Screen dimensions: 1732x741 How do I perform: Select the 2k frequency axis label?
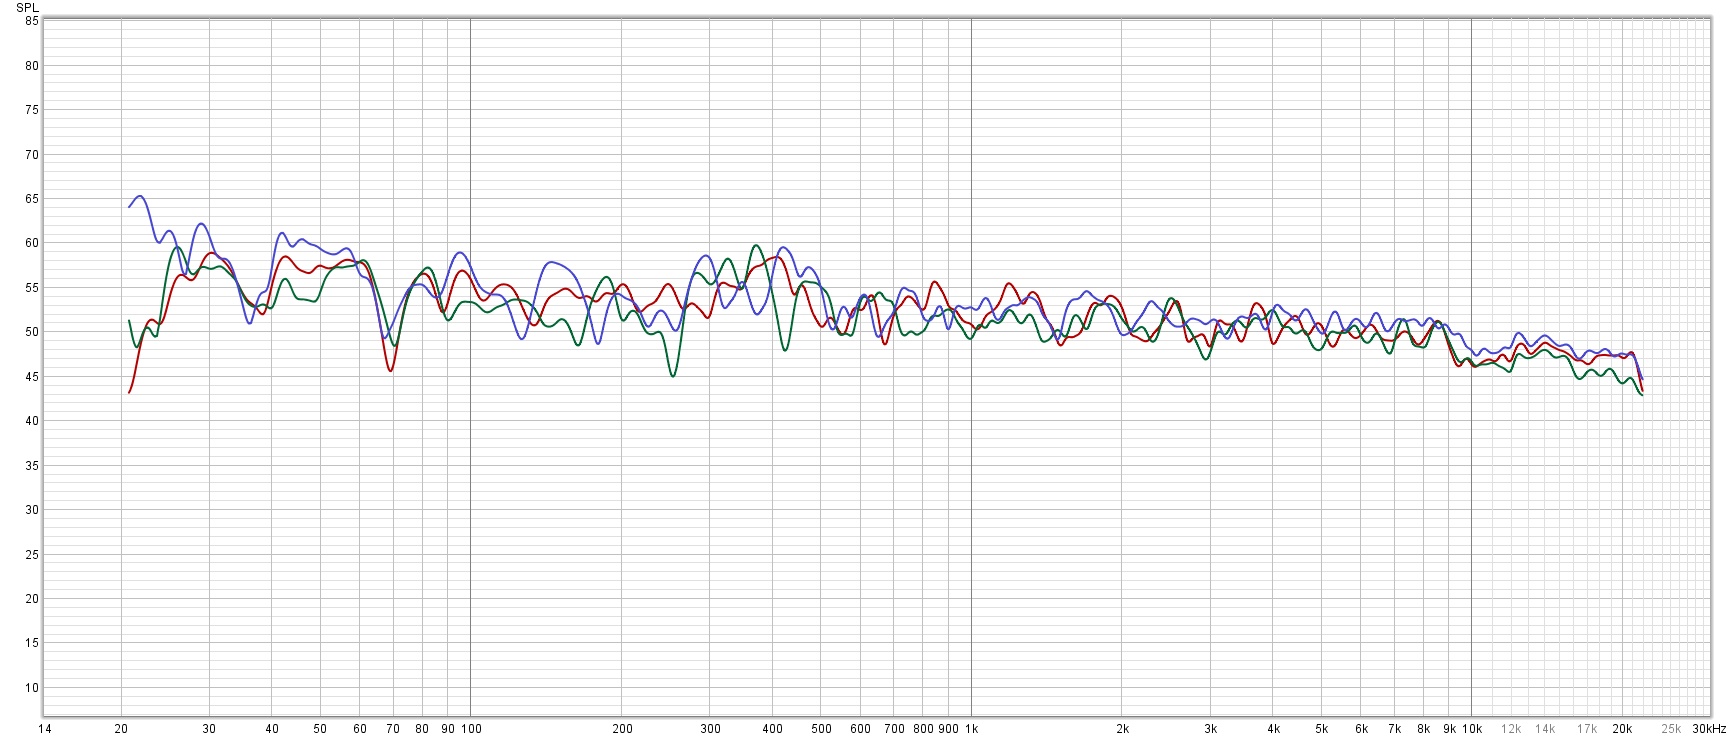click(x=1122, y=729)
